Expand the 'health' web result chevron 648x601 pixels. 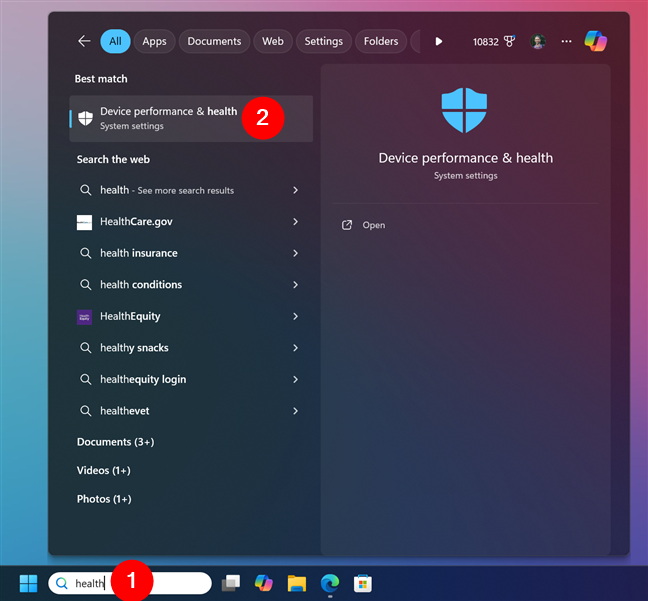[x=295, y=190]
